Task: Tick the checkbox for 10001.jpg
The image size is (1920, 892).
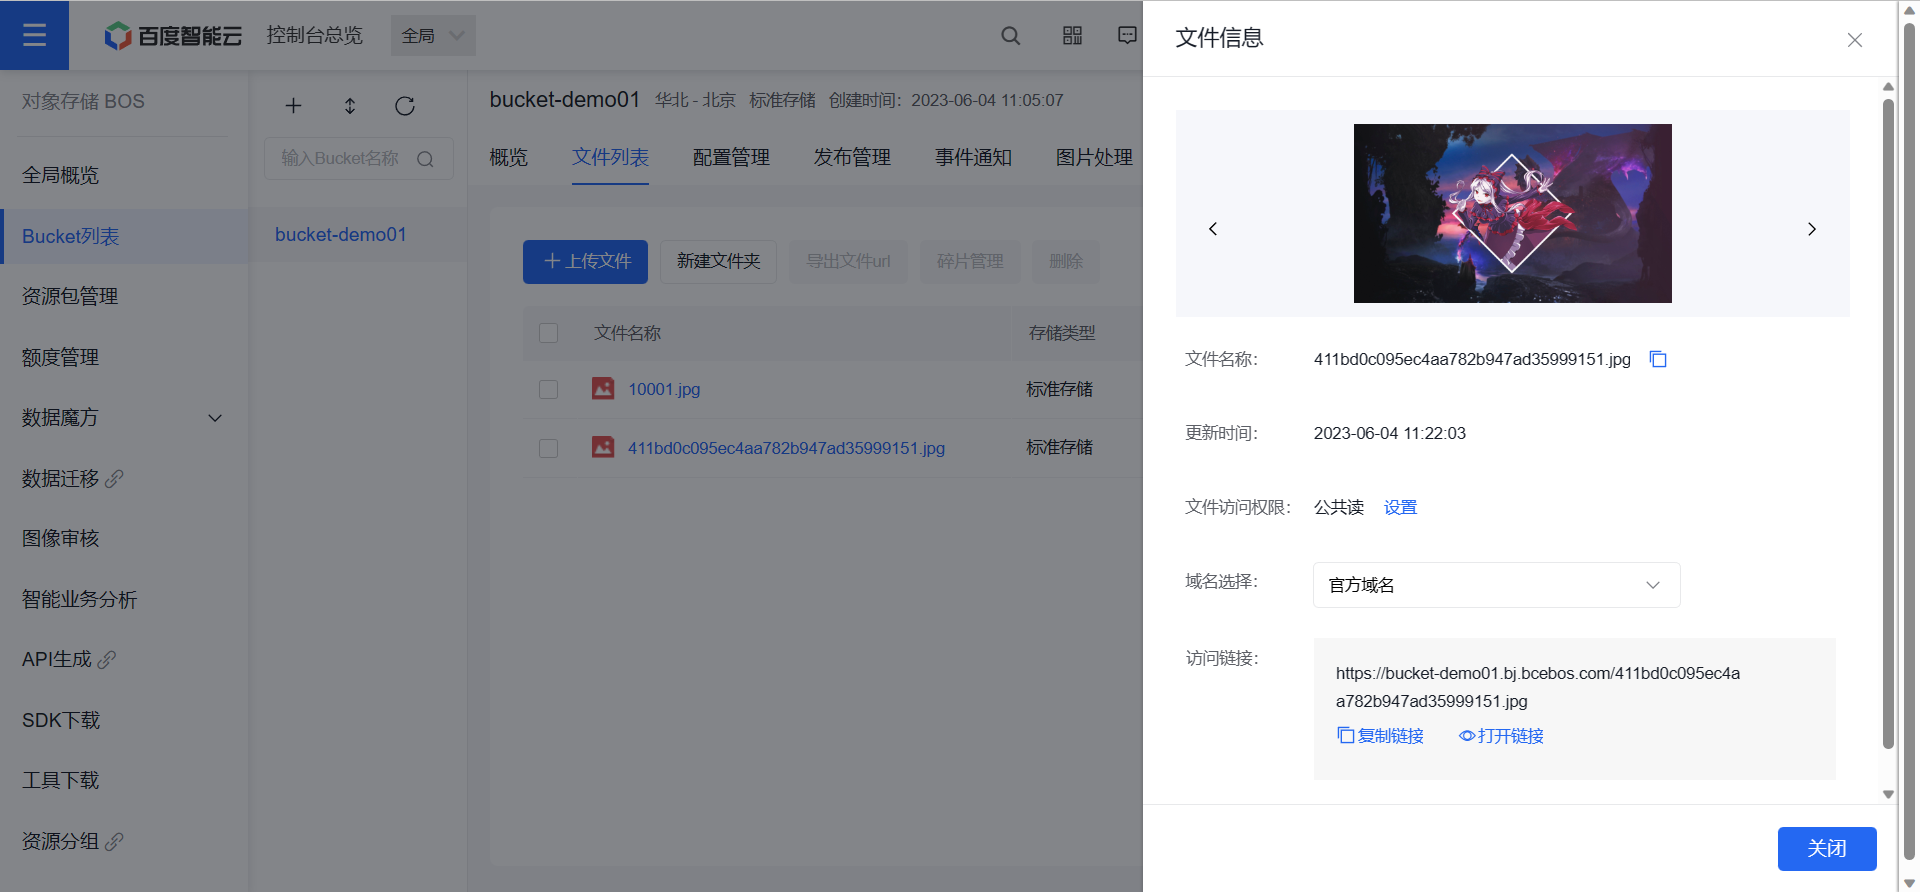Action: 548,389
